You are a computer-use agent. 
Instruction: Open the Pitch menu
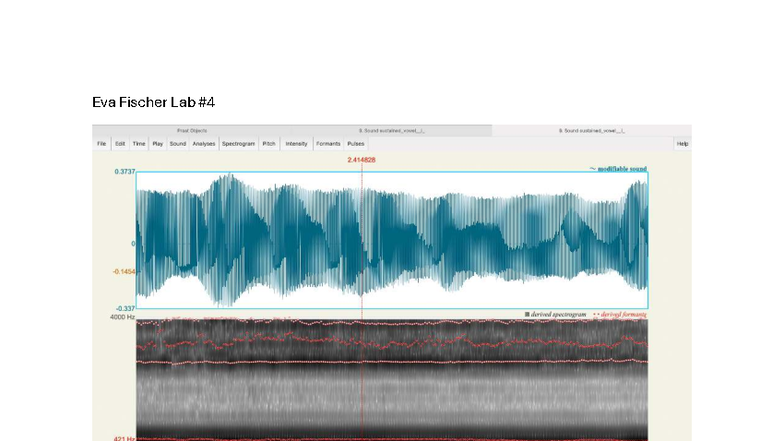269,144
